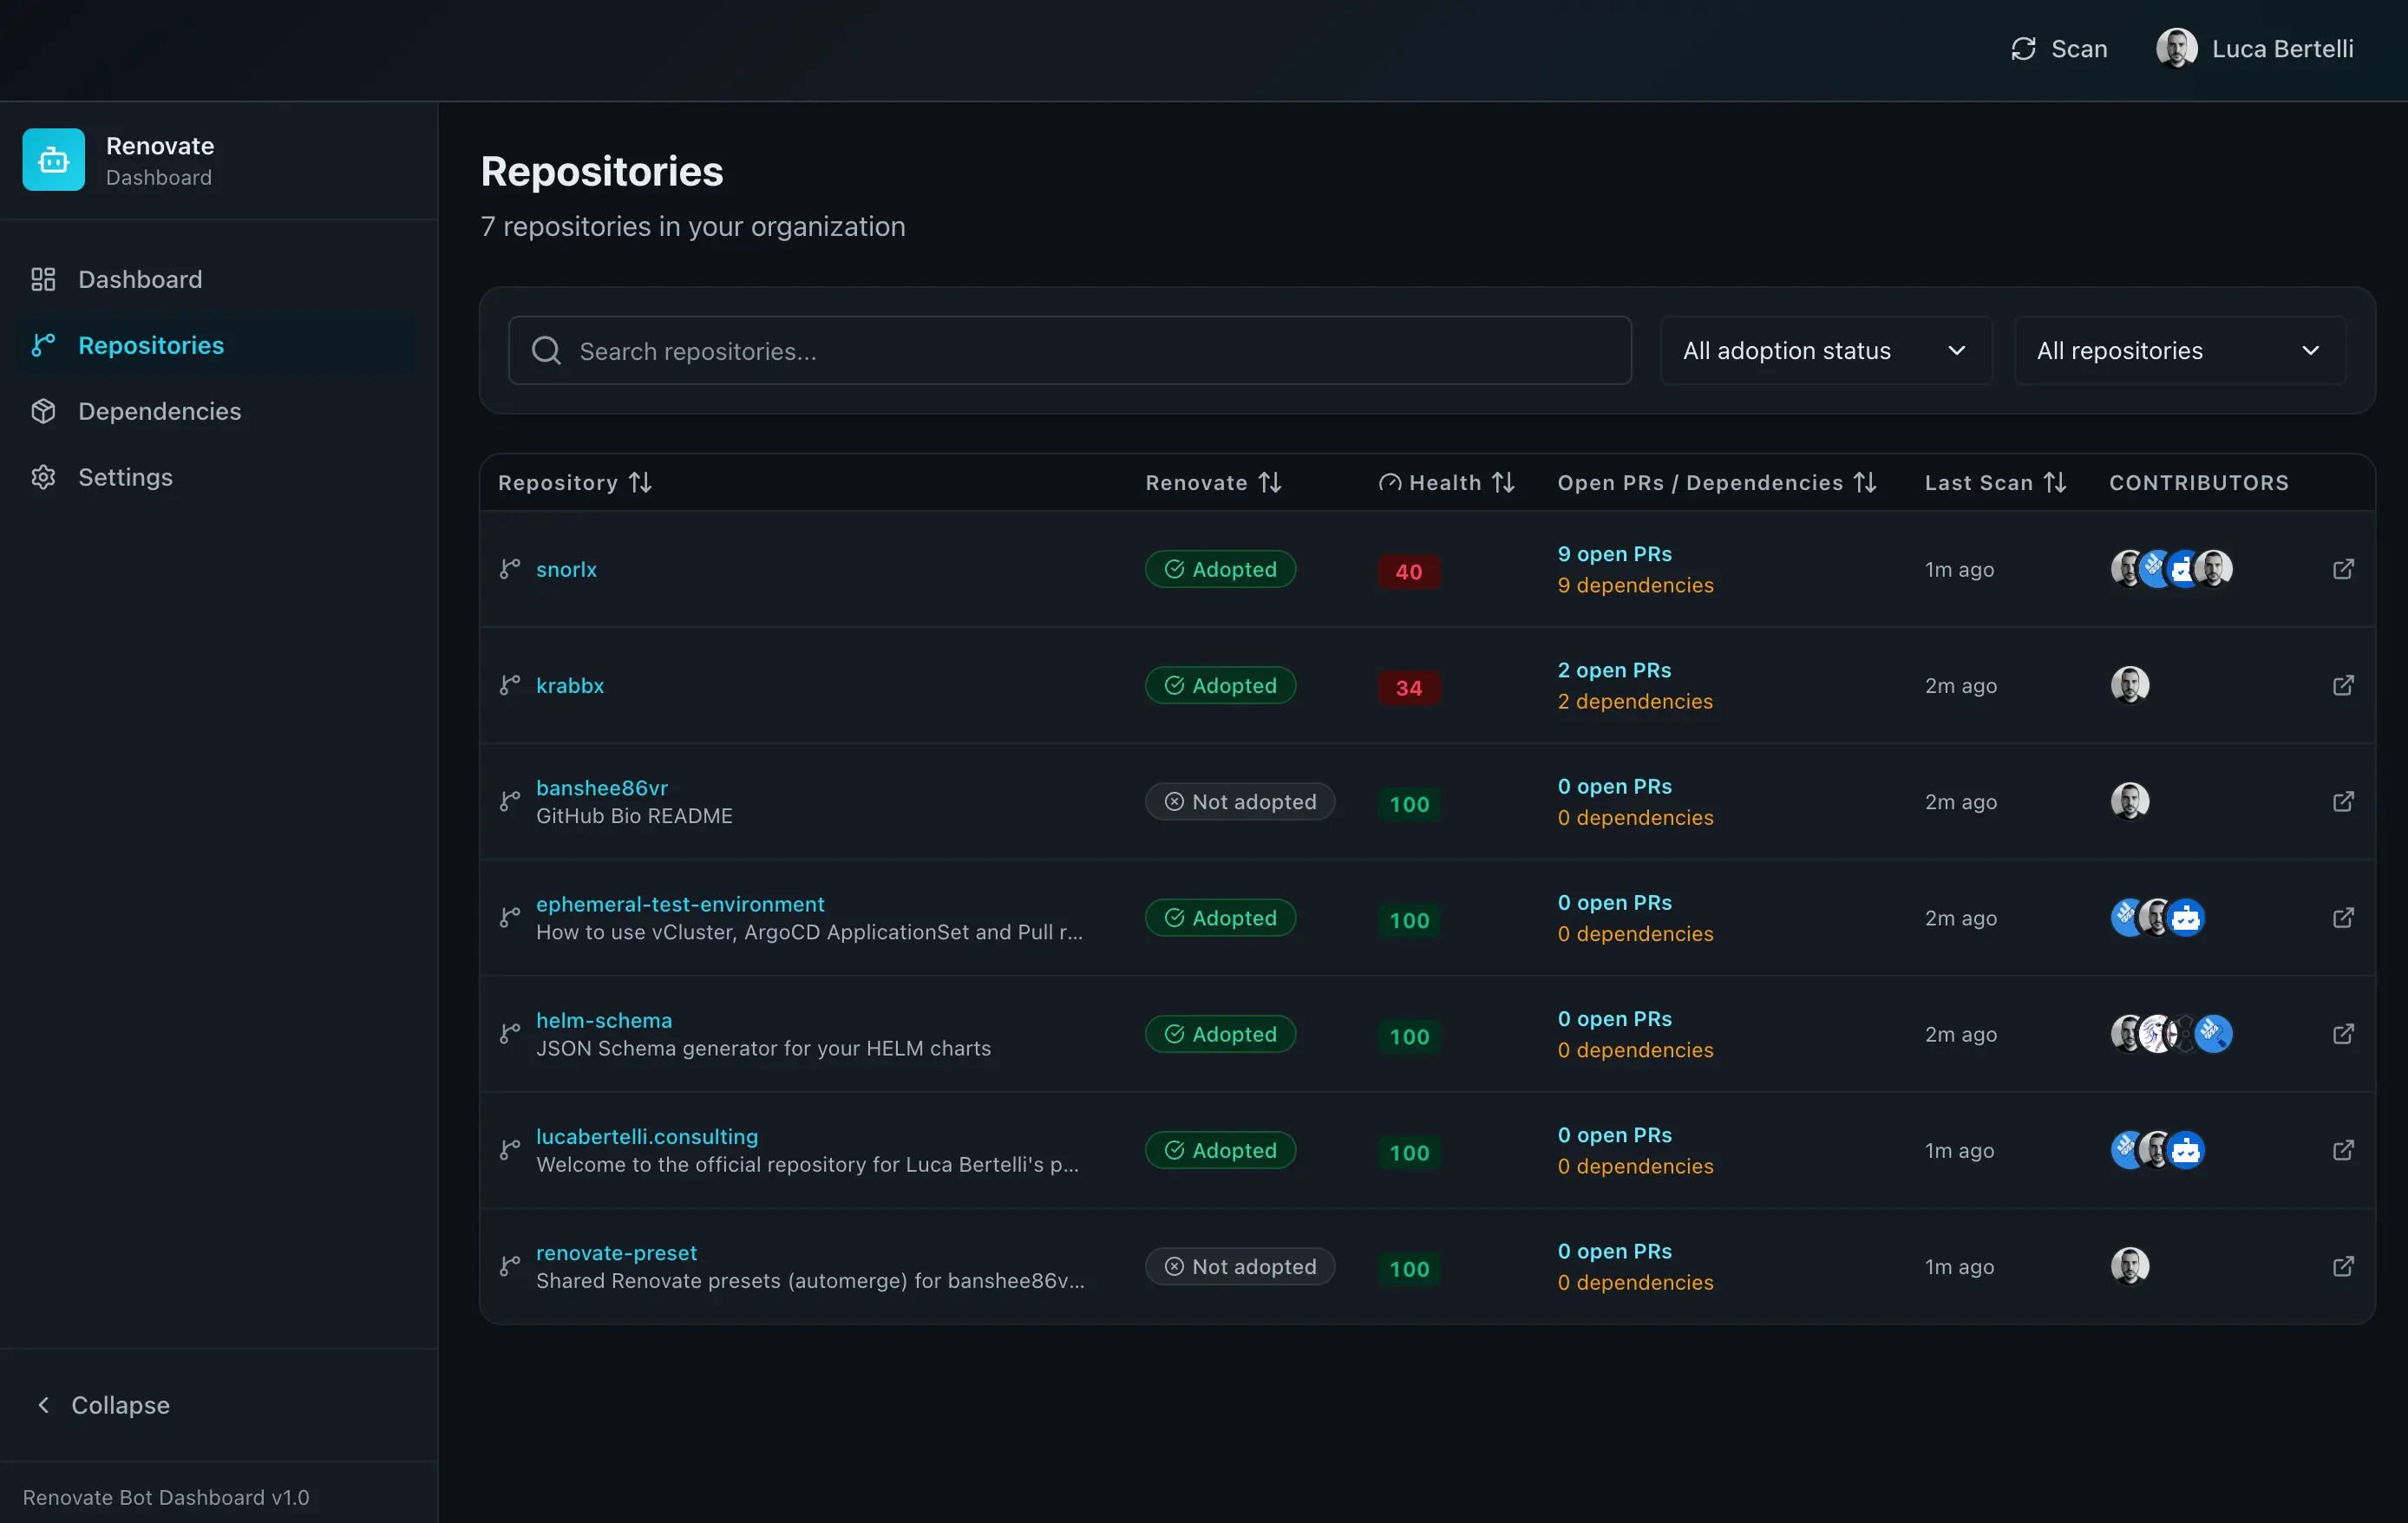Click the branch icon beside krabbx

click(510, 685)
